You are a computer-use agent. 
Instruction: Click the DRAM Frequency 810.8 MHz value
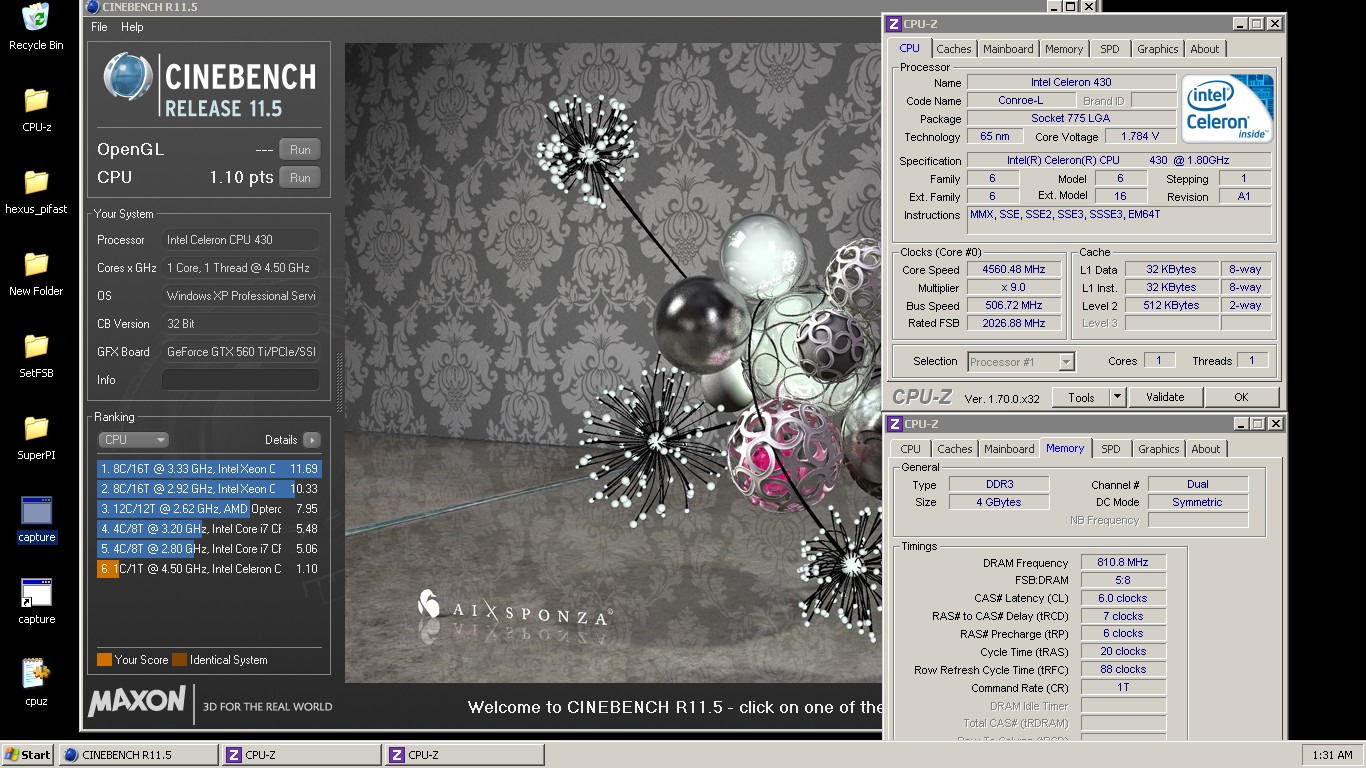[x=1123, y=562]
